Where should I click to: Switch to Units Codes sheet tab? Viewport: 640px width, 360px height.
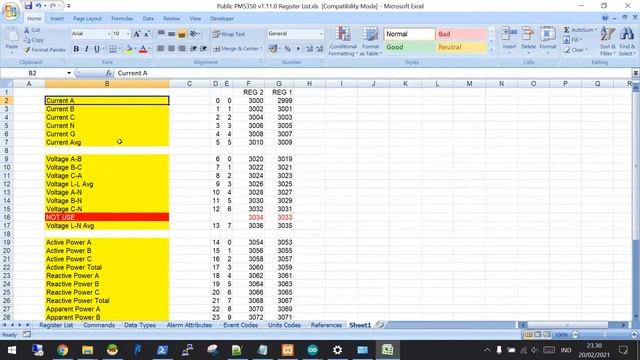click(284, 325)
